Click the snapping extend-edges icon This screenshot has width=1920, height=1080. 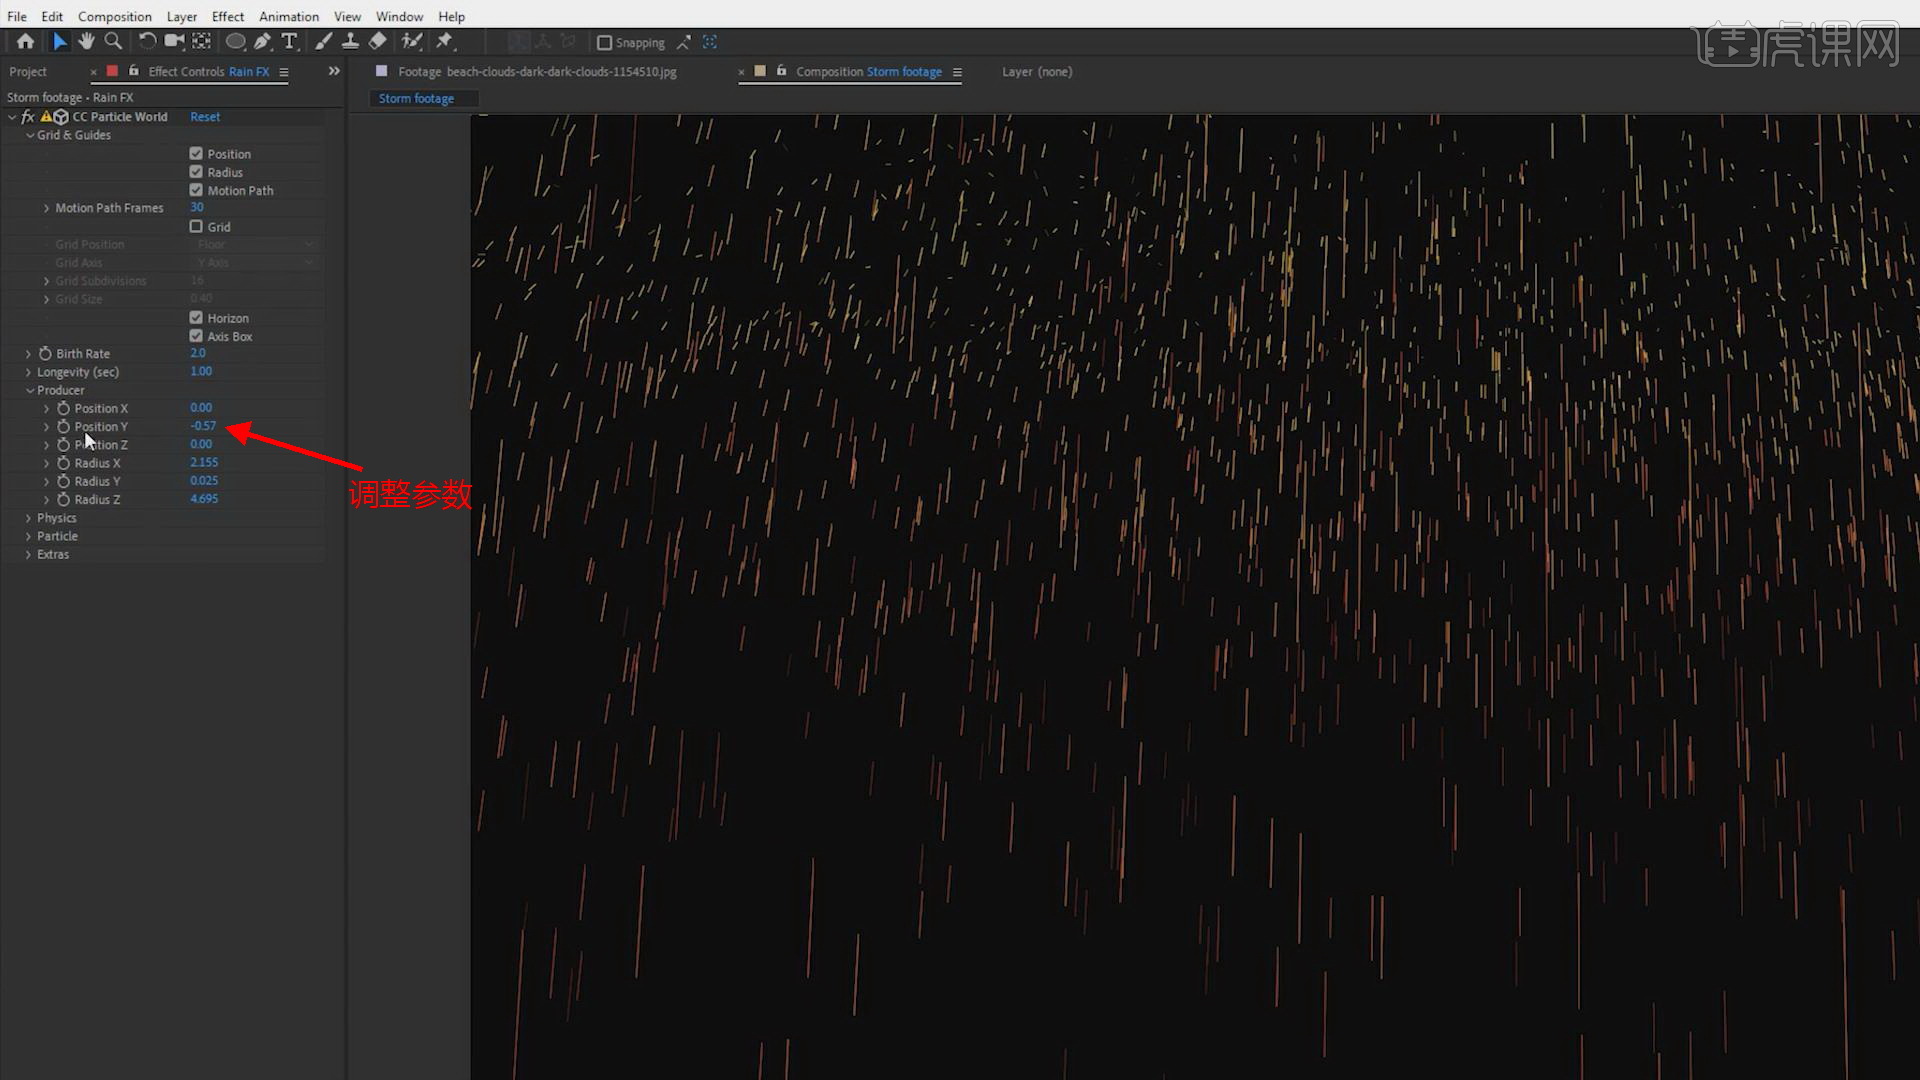click(x=683, y=42)
